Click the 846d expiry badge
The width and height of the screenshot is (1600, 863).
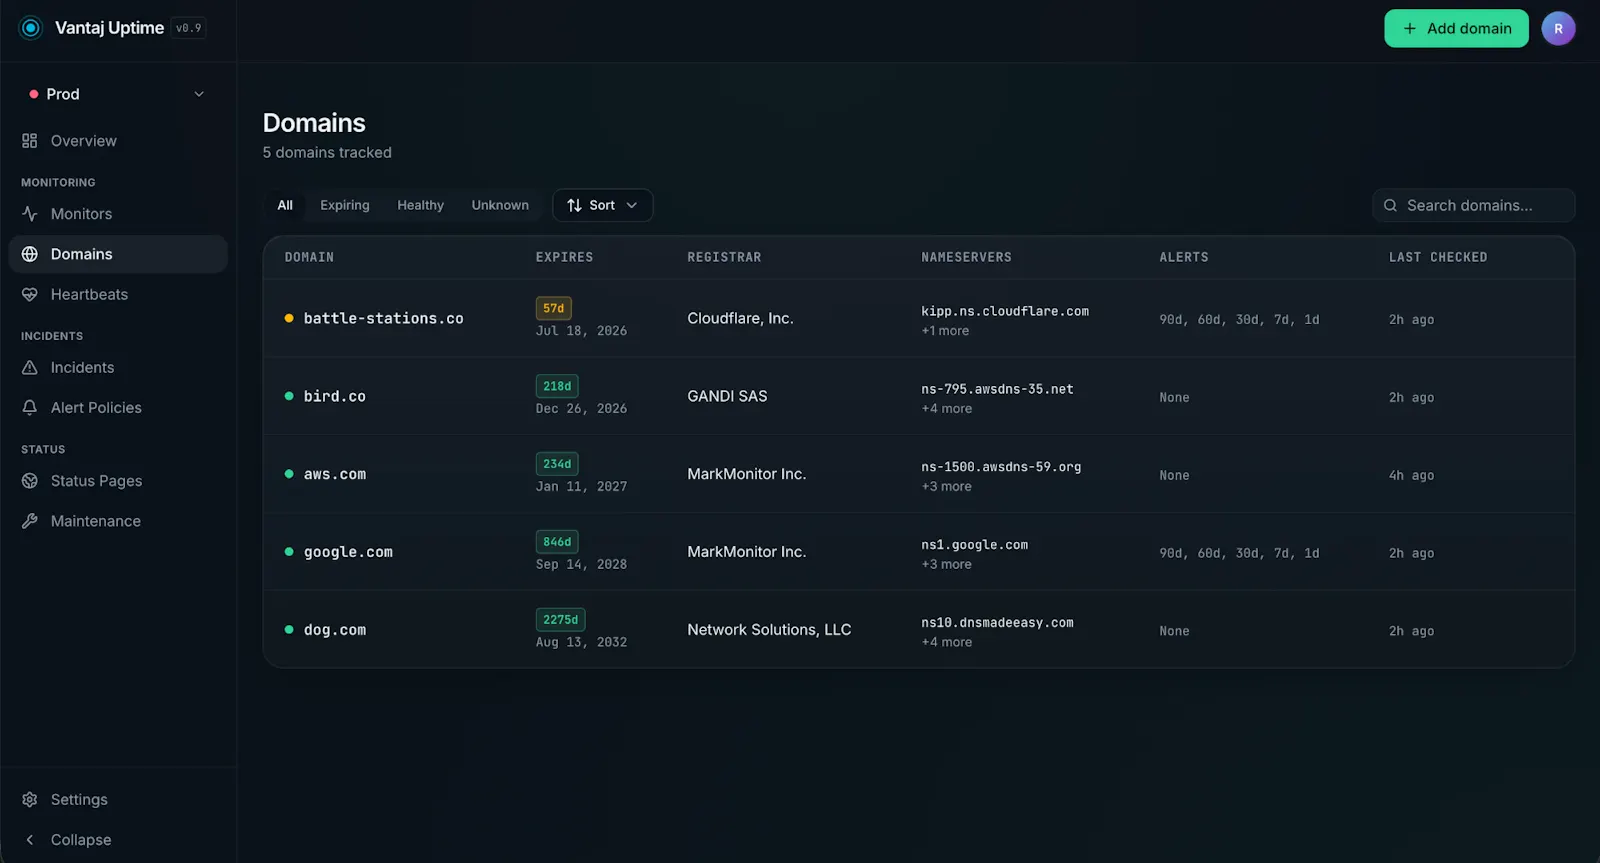[x=557, y=542]
